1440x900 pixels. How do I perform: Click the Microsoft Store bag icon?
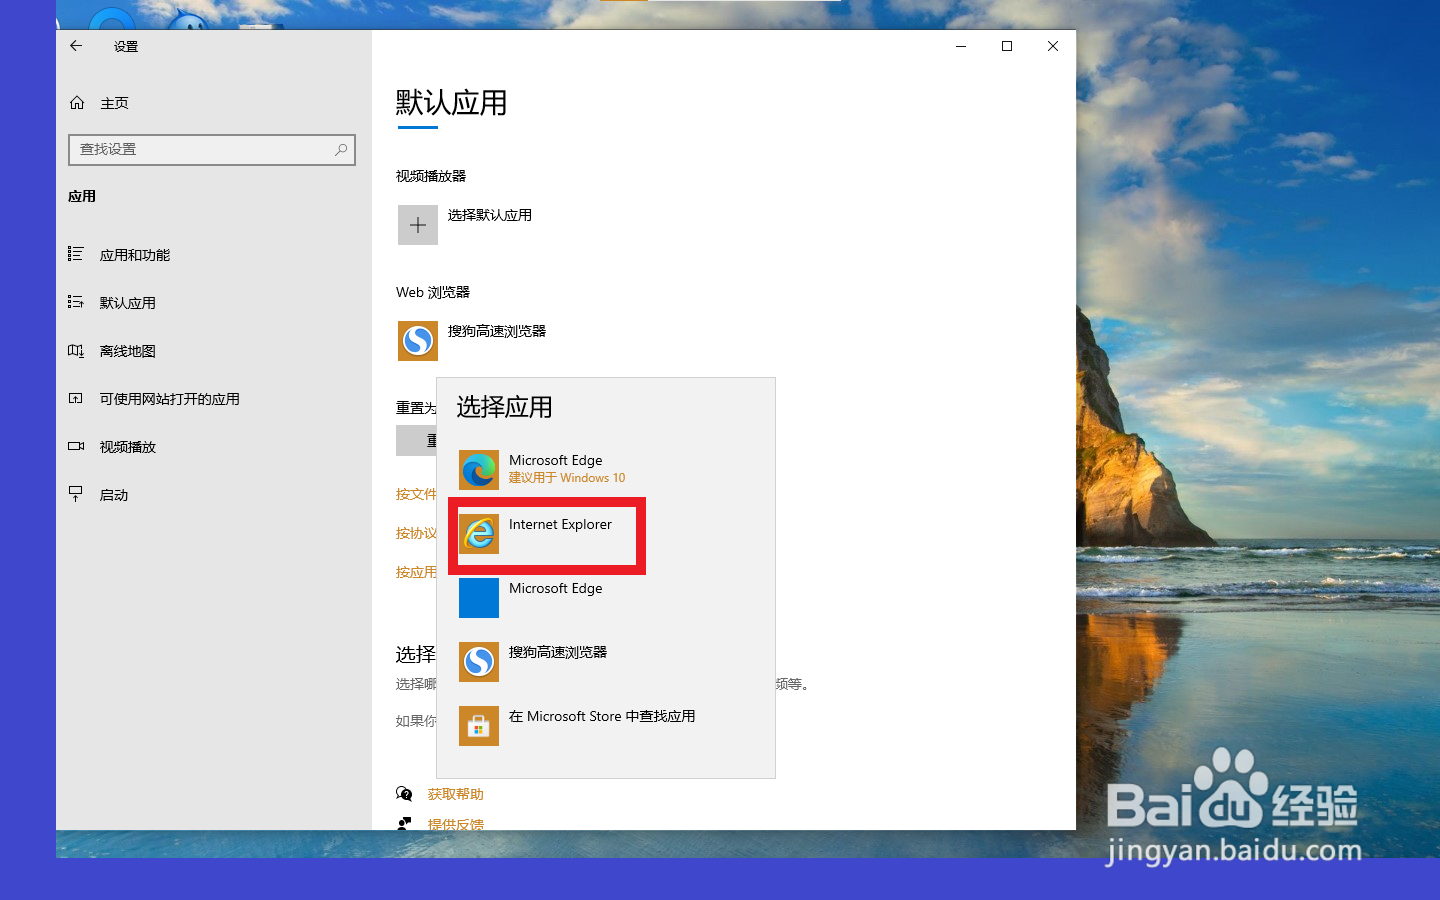point(479,726)
